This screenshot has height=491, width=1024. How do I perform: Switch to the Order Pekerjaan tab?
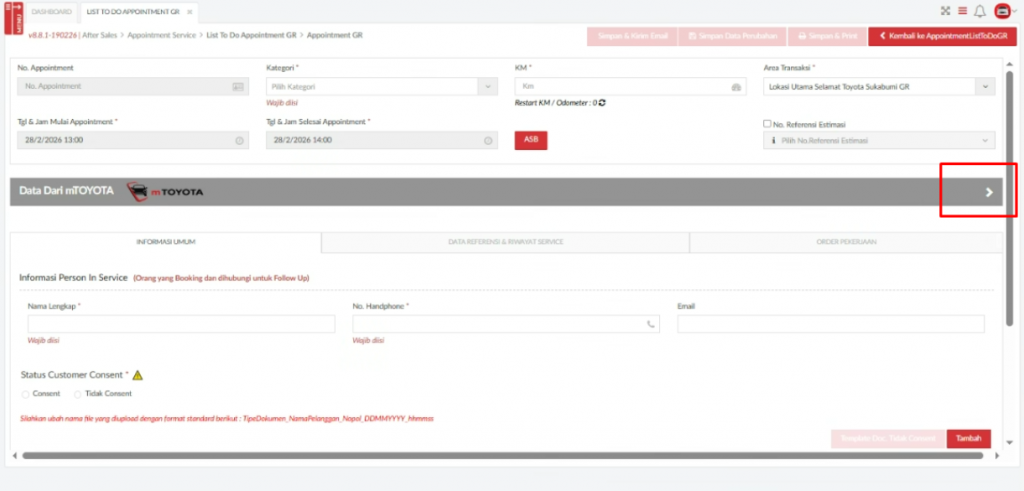pos(846,242)
